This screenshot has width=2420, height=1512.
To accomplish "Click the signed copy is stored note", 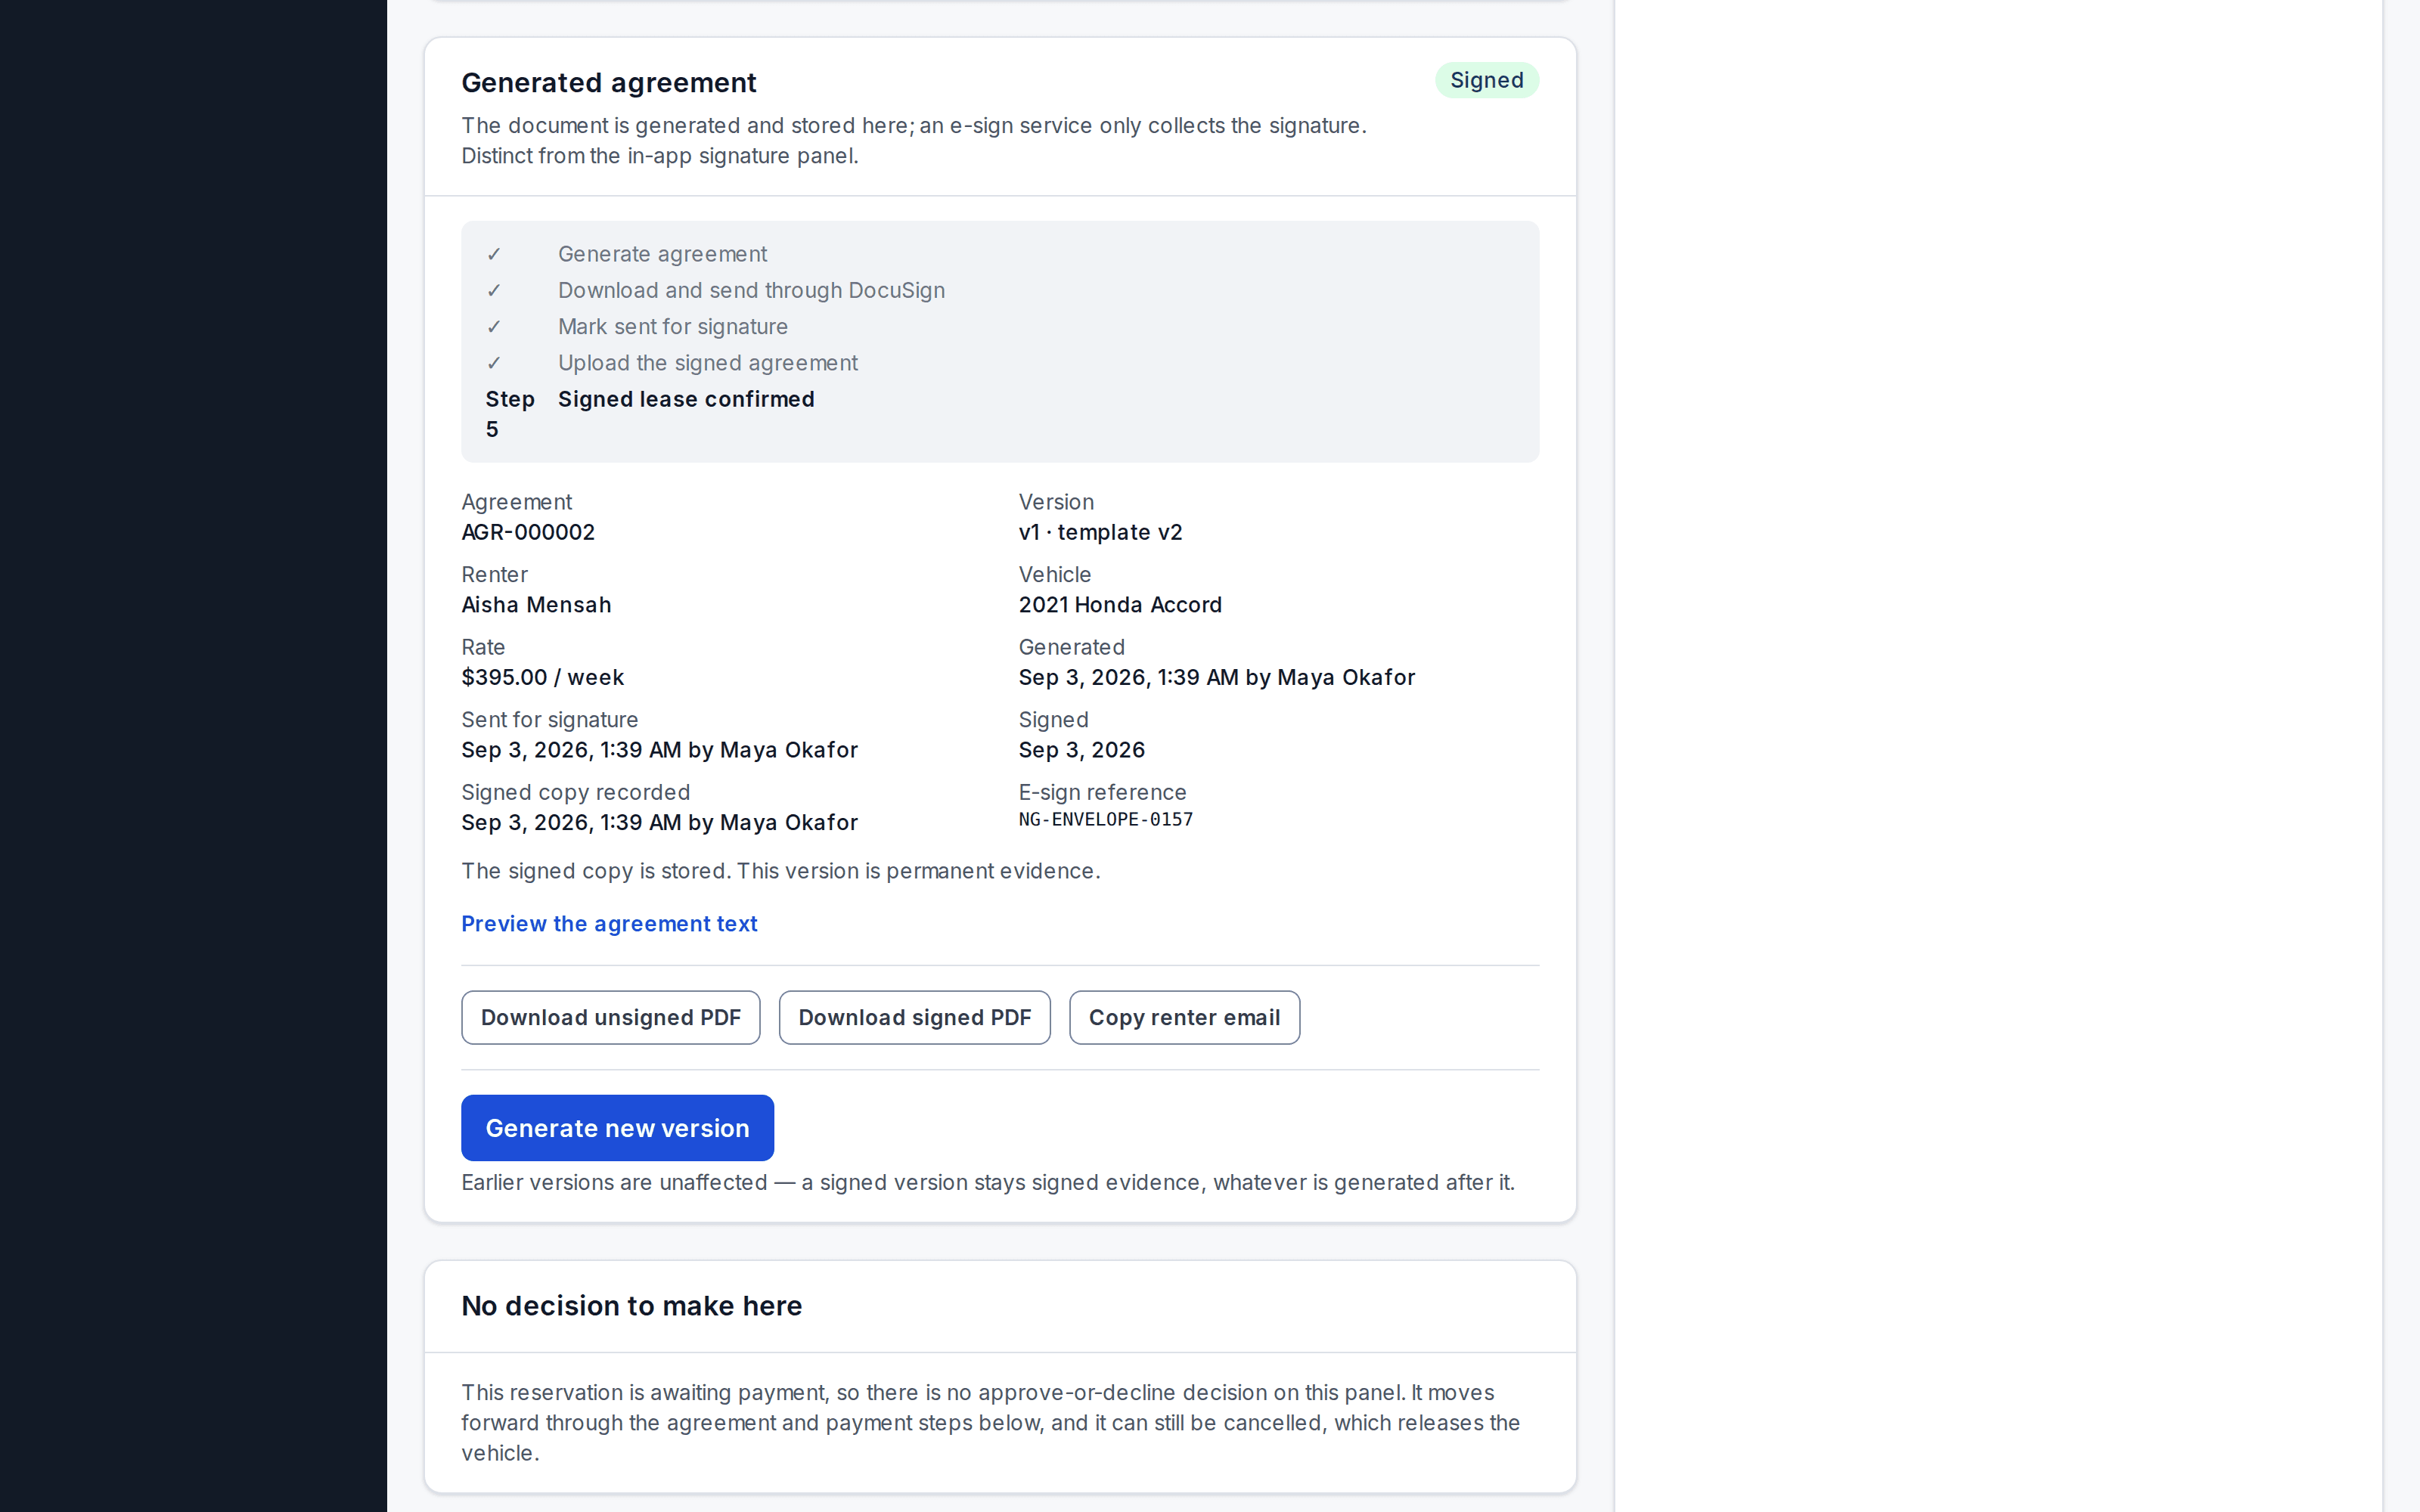I will (780, 871).
